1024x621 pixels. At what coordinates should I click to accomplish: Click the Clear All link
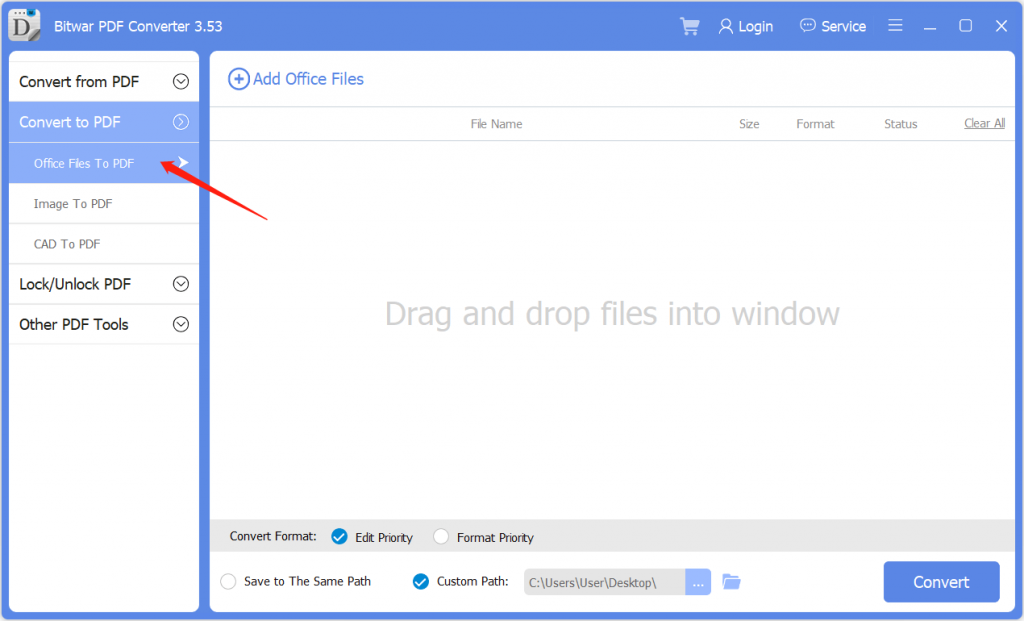984,123
